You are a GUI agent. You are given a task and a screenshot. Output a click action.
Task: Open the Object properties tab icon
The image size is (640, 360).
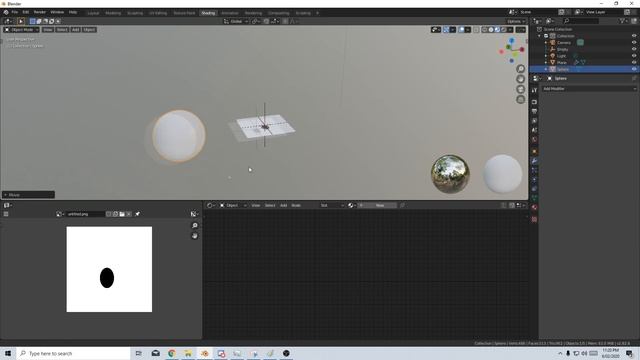point(534,151)
